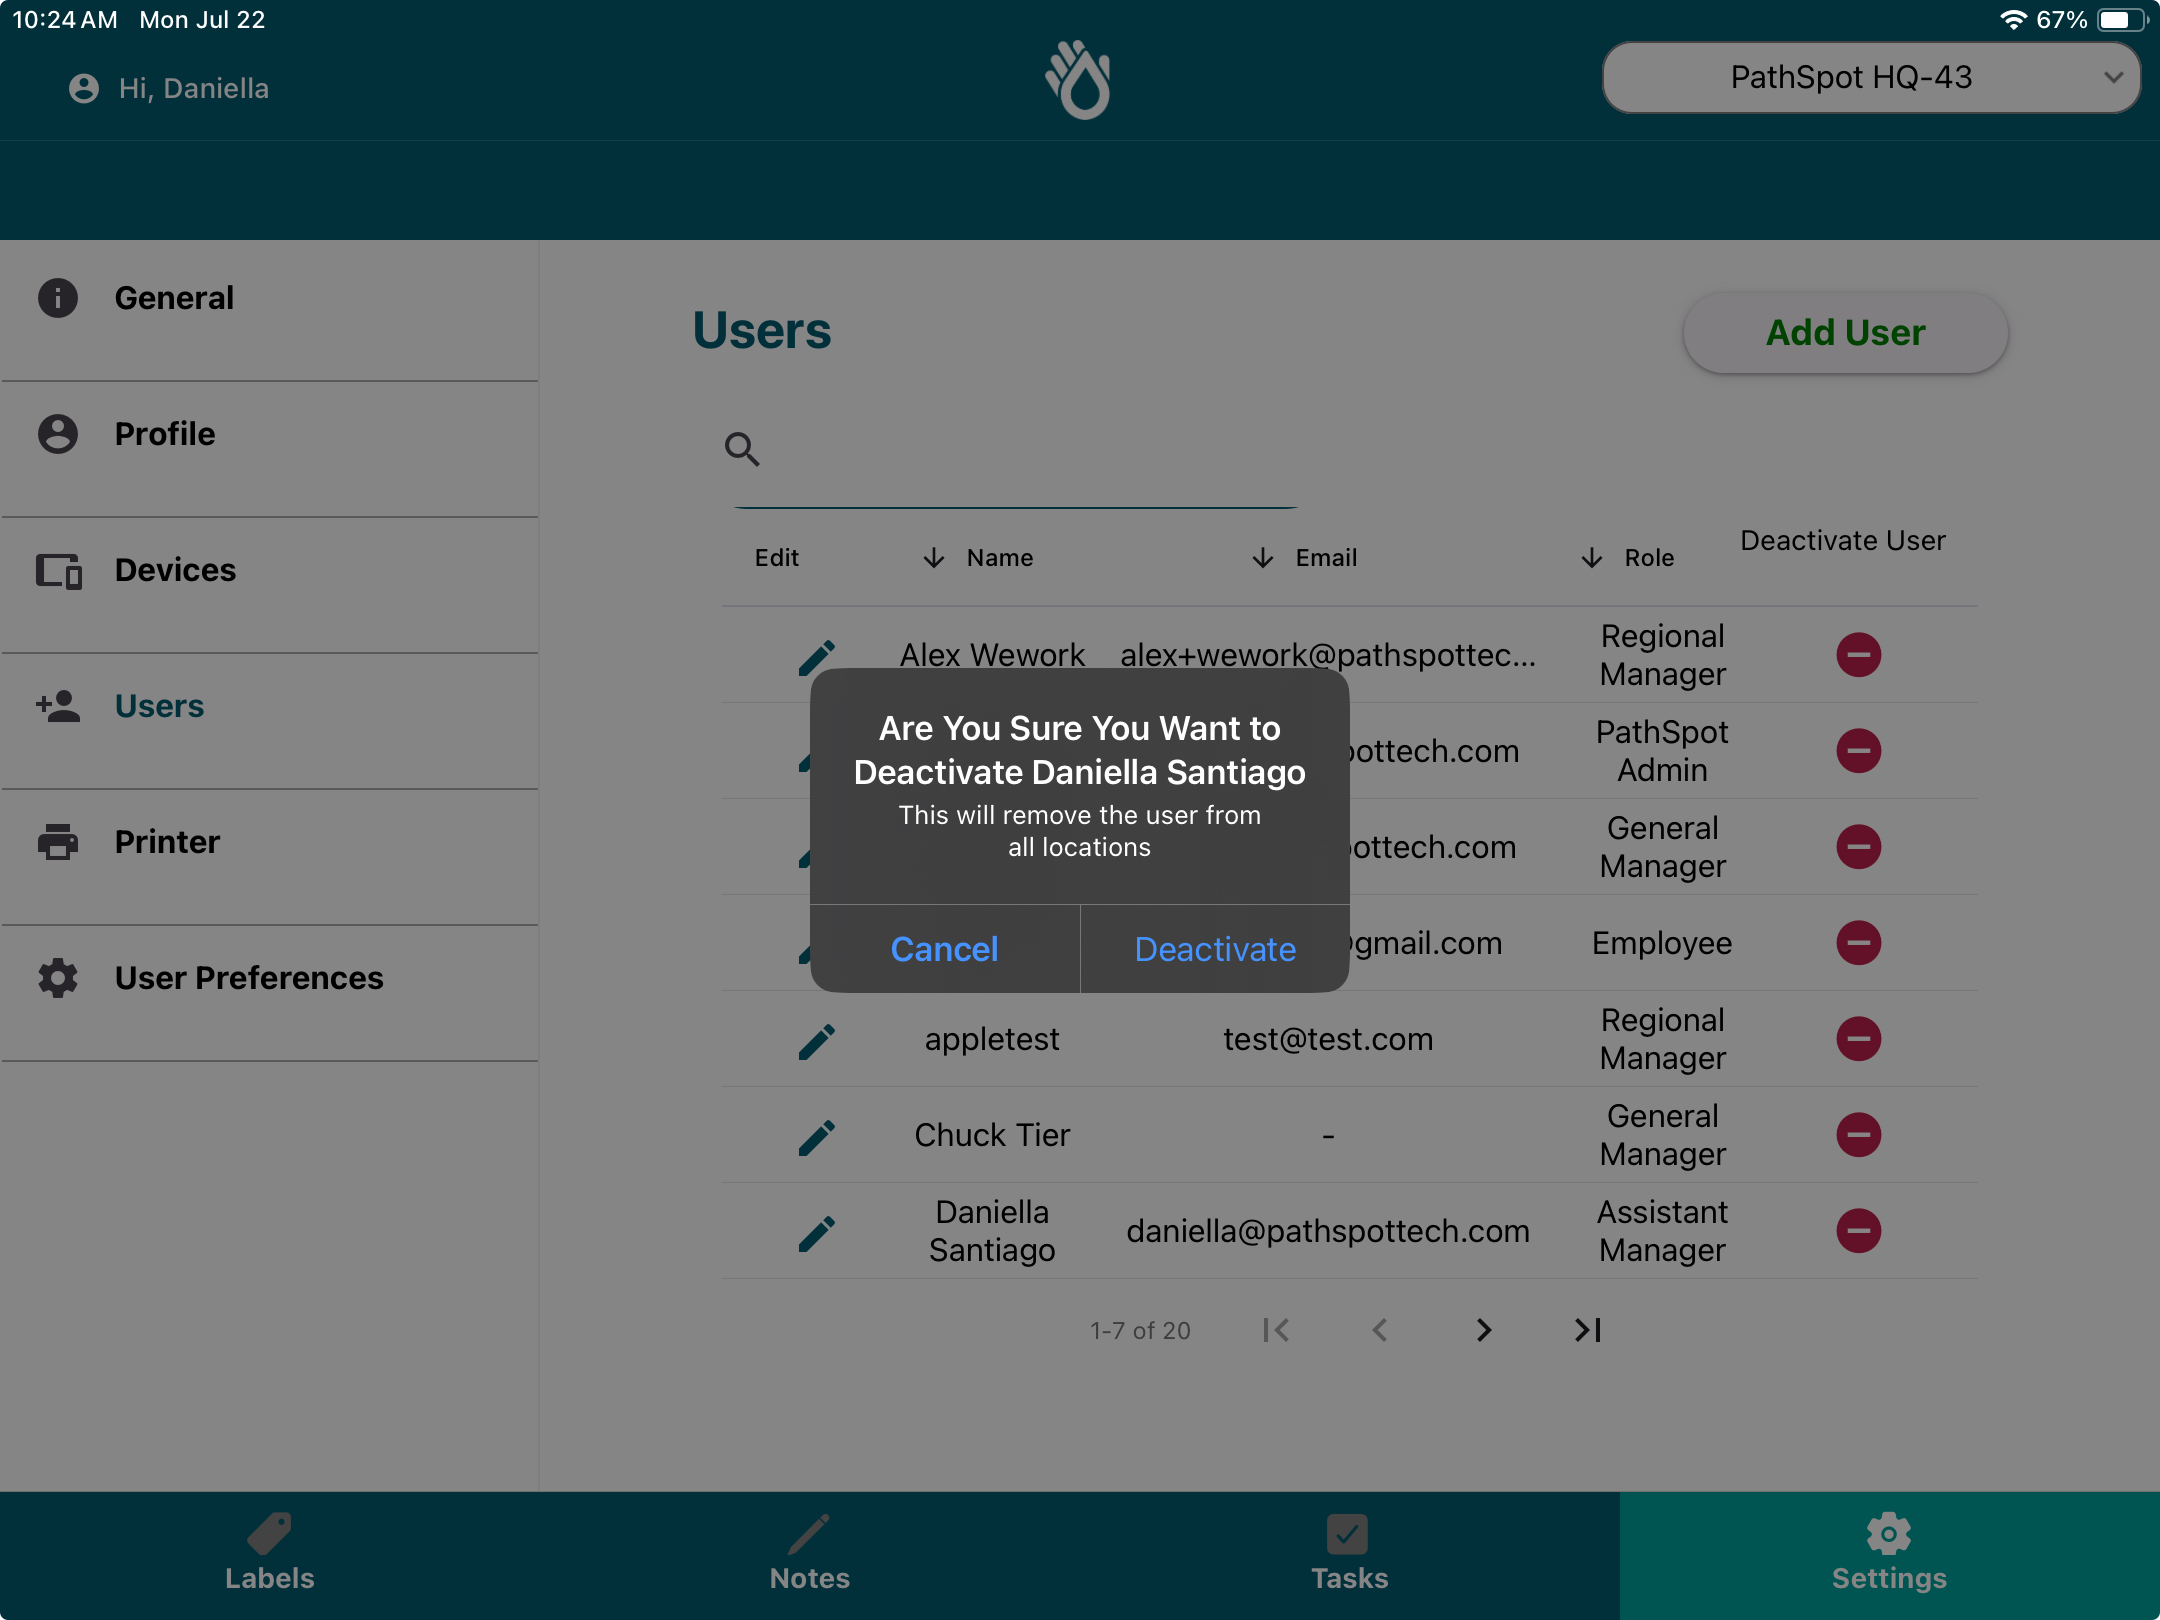This screenshot has width=2160, height=1620.
Task: Open the PathSpot HQ-43 location dropdown
Action: [1871, 78]
